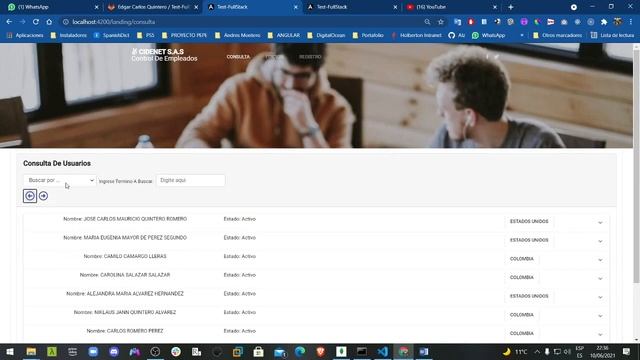The width and height of the screenshot is (640, 360).
Task: Expand the Alejandra Maria Alvarez Hernandez row
Action: 600,297
